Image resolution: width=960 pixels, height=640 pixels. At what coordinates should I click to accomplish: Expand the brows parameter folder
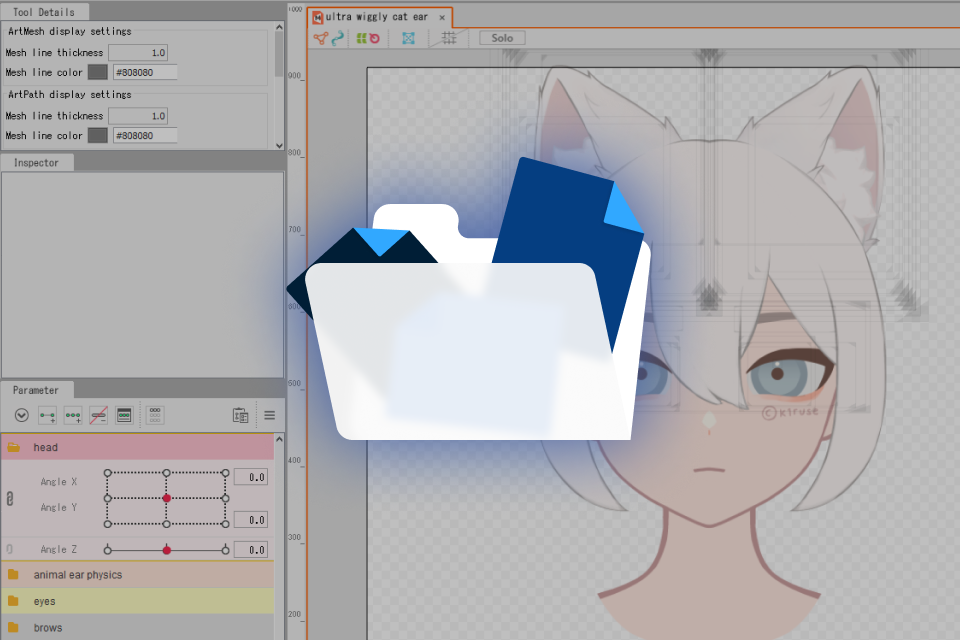tap(13, 628)
